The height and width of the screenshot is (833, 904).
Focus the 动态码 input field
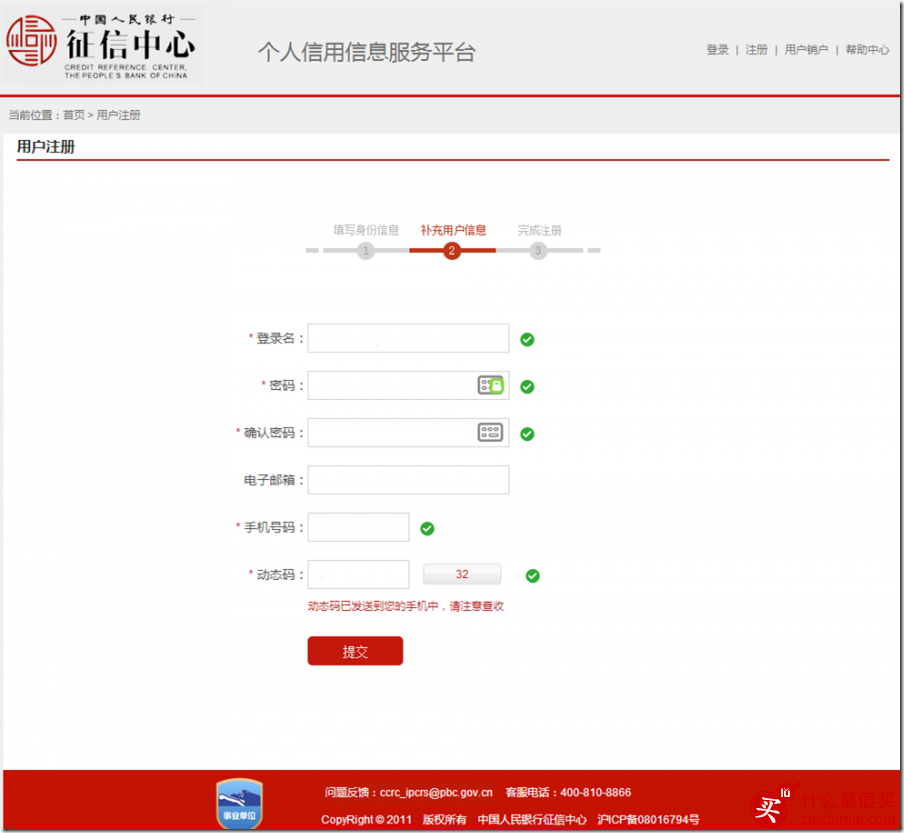(x=359, y=574)
